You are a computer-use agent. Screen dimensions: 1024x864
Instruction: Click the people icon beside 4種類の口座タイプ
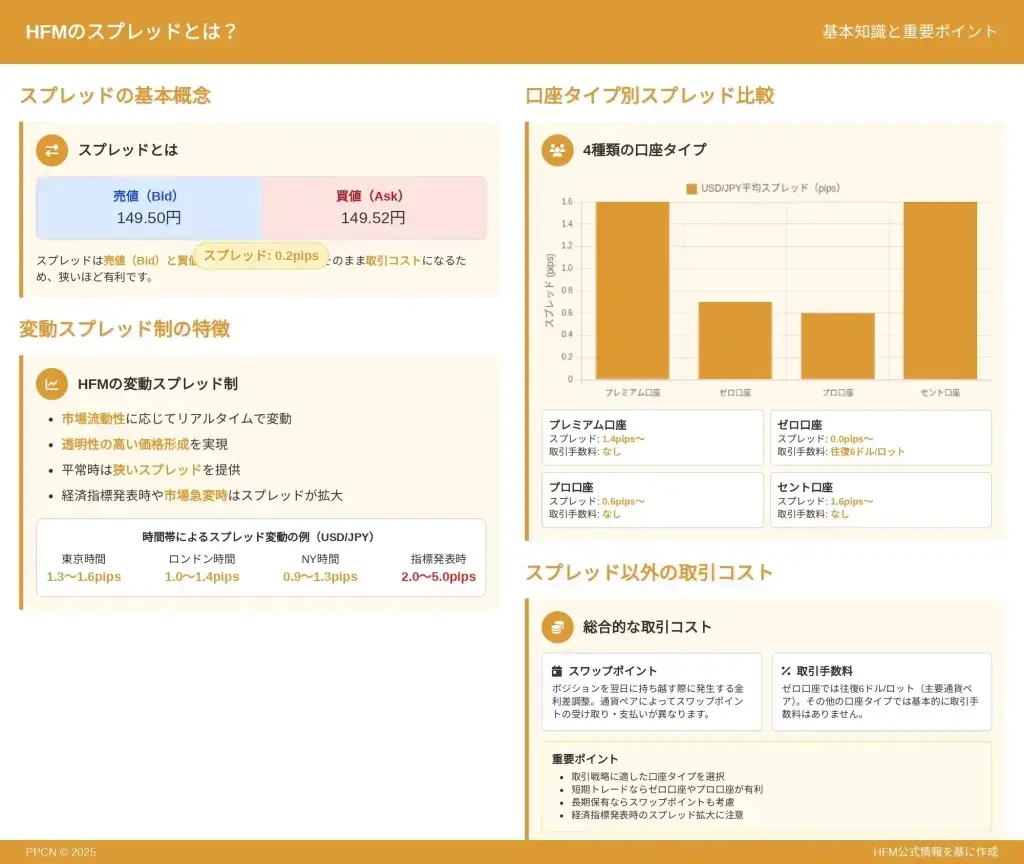coord(557,150)
